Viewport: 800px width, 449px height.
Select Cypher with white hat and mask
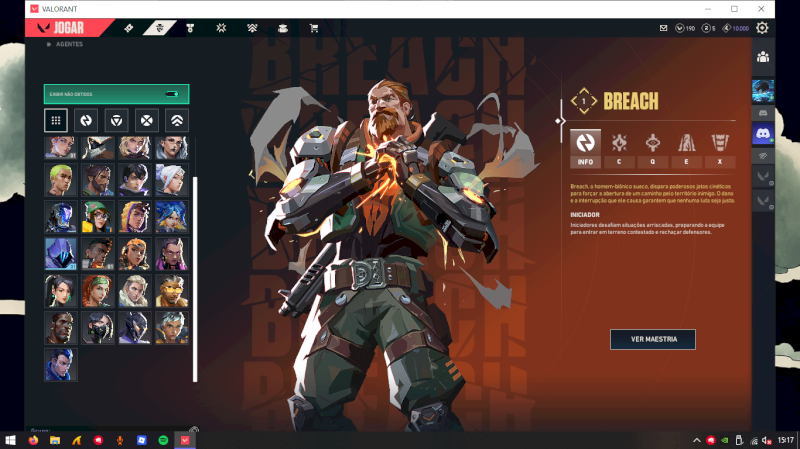[97, 148]
